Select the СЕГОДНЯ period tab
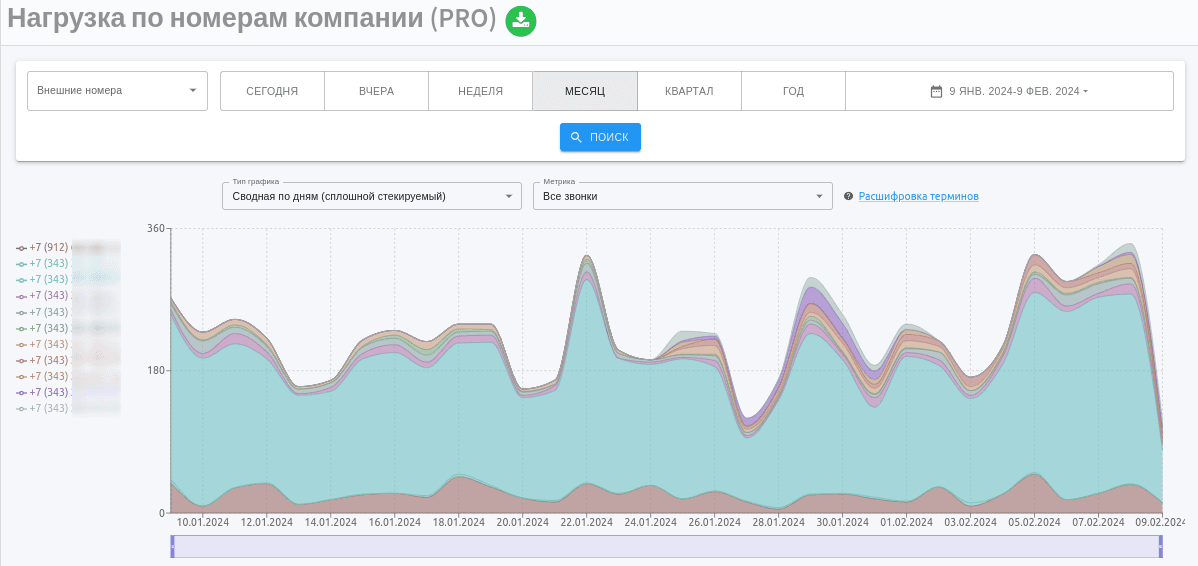1198x566 pixels. tap(272, 91)
